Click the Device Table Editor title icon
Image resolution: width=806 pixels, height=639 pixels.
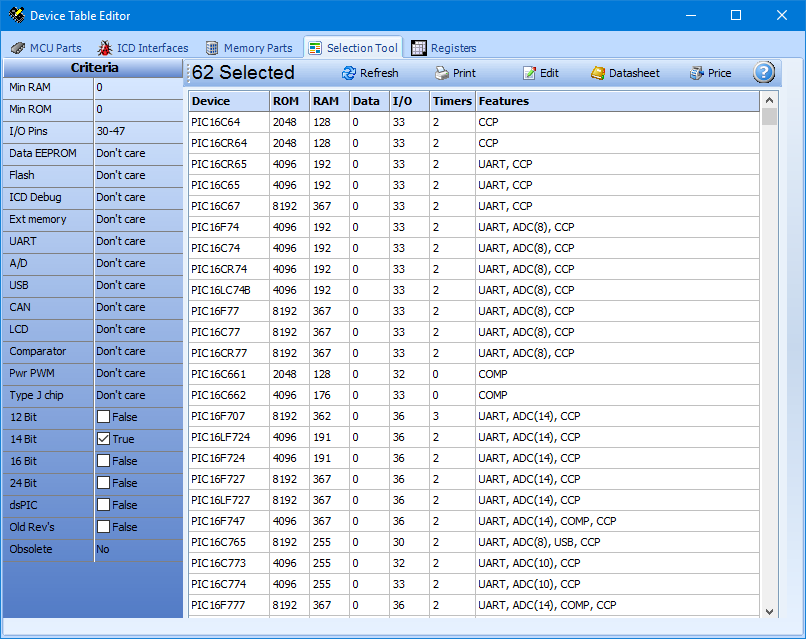click(x=16, y=15)
